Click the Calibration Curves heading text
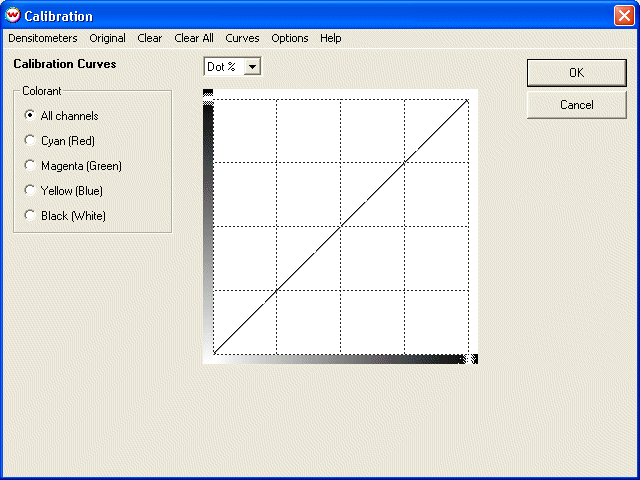The width and height of the screenshot is (640, 480). pos(65,64)
